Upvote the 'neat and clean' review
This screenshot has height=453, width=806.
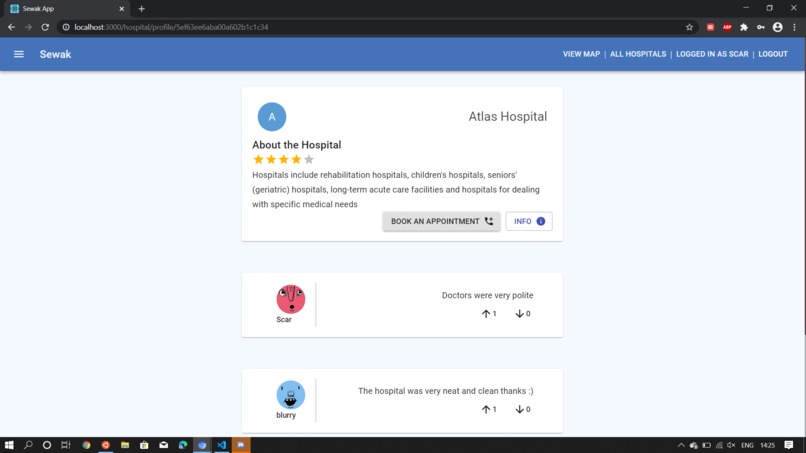click(x=488, y=409)
